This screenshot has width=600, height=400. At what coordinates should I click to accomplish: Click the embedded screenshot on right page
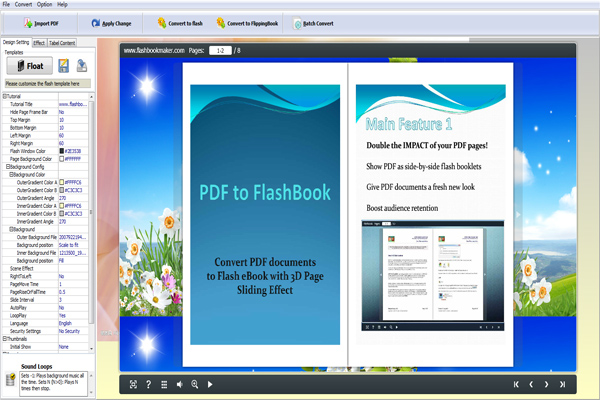[x=433, y=276]
